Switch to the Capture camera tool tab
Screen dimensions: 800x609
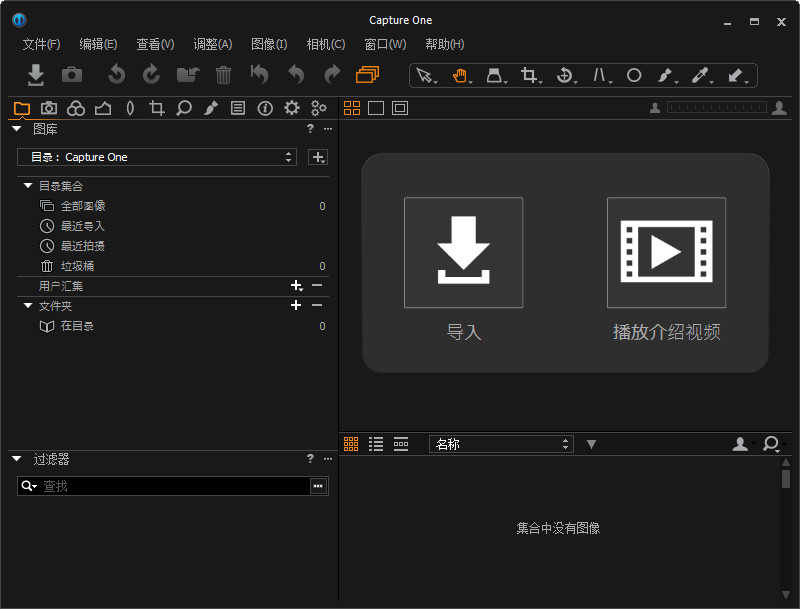click(x=49, y=108)
